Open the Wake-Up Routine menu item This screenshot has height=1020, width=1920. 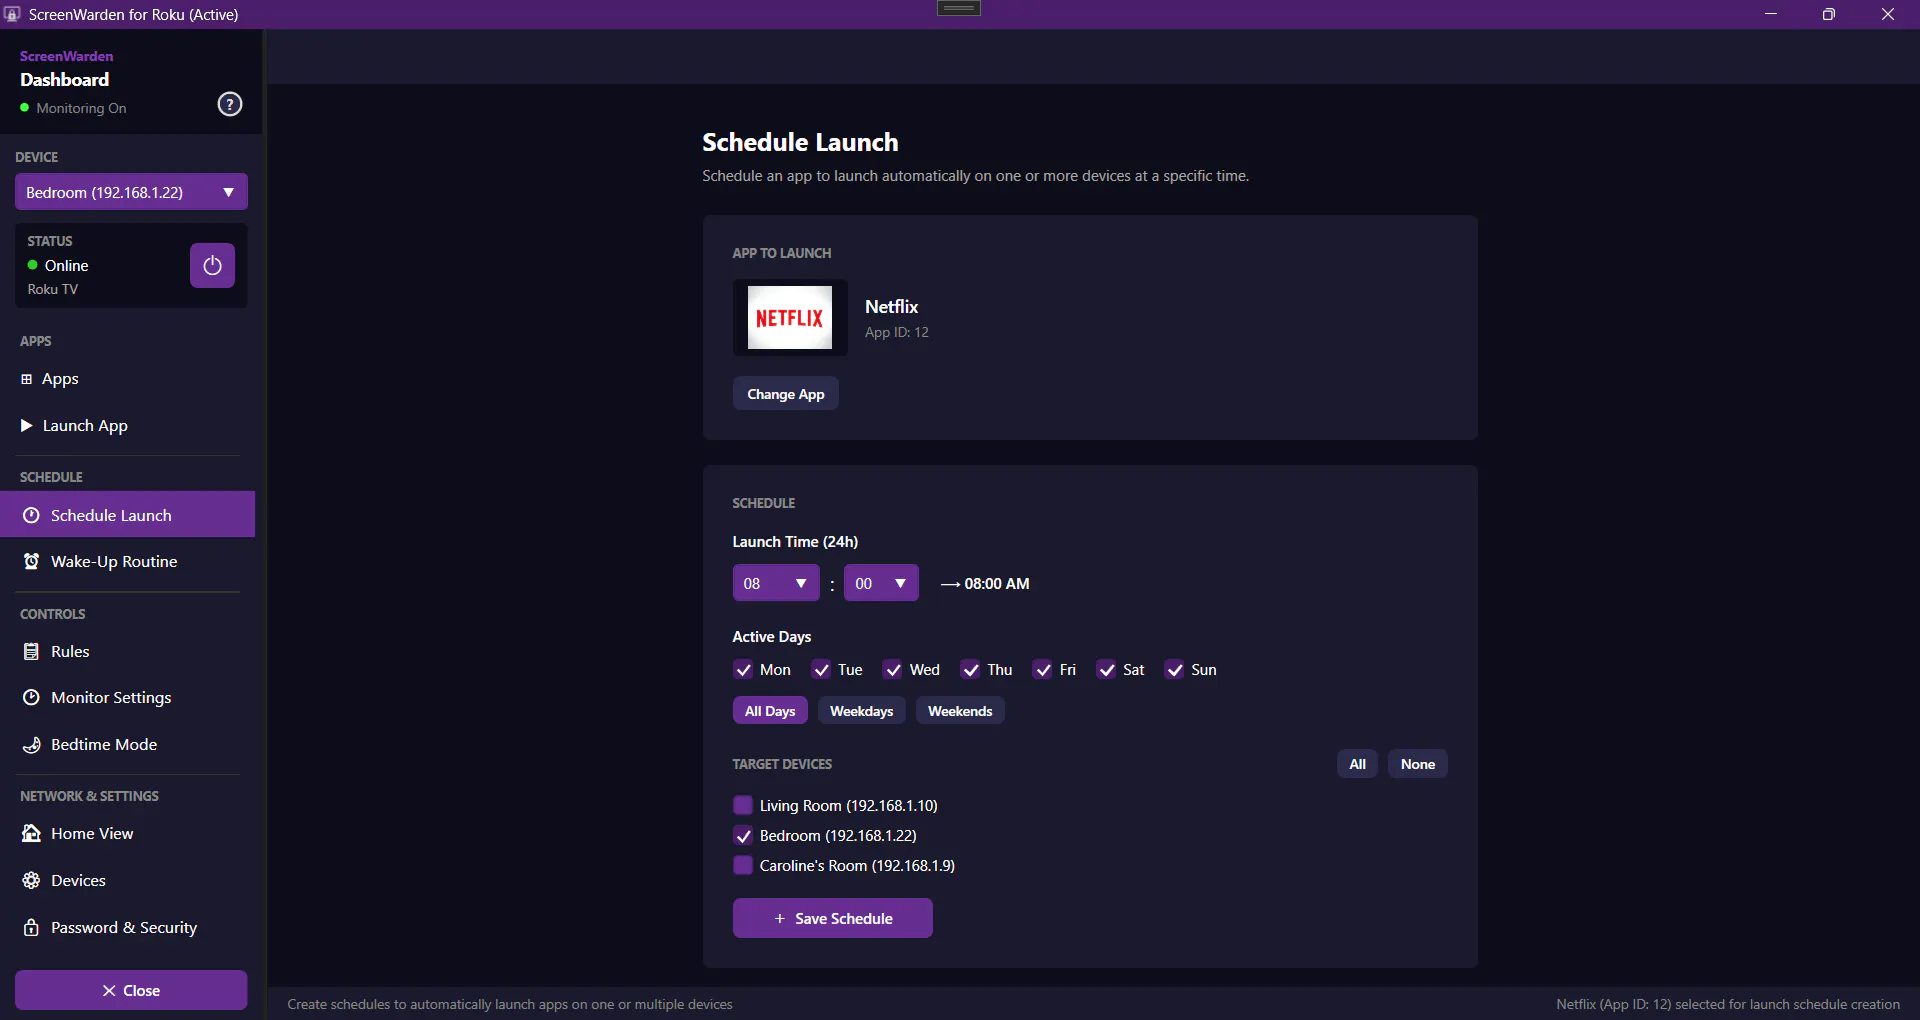[128, 561]
